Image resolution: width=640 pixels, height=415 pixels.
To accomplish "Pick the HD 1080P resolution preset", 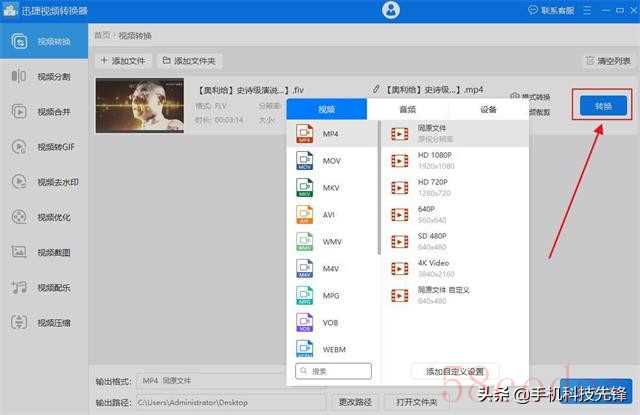I will [434, 160].
